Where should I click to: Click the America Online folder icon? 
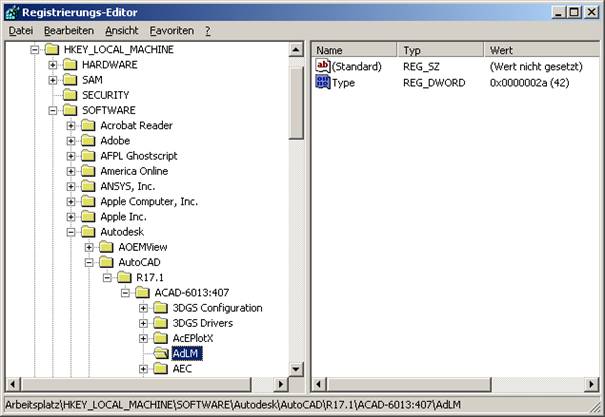coord(88,171)
